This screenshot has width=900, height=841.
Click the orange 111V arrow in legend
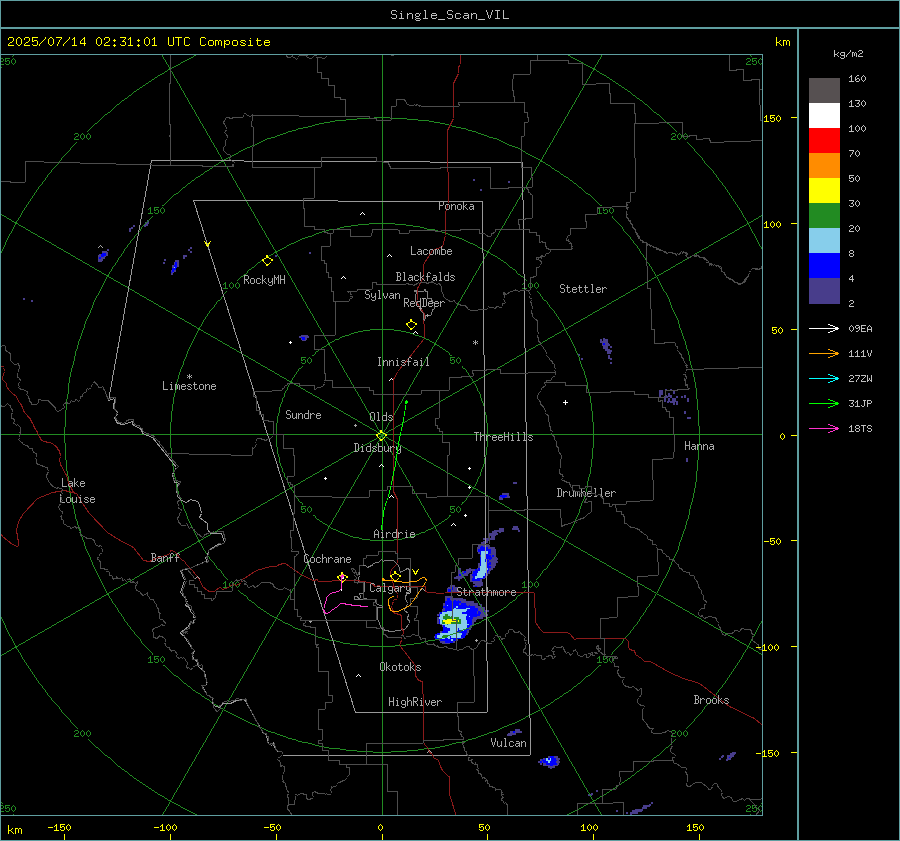[x=824, y=354]
